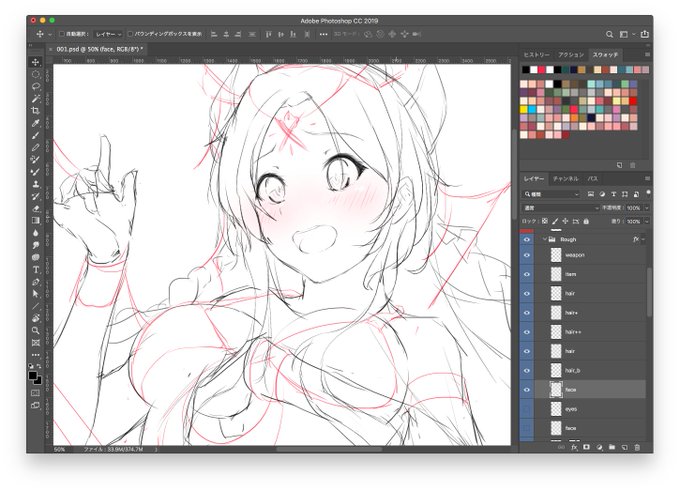Lock all with the padlock icon
Screen dimensions: 680x491
(x=586, y=221)
